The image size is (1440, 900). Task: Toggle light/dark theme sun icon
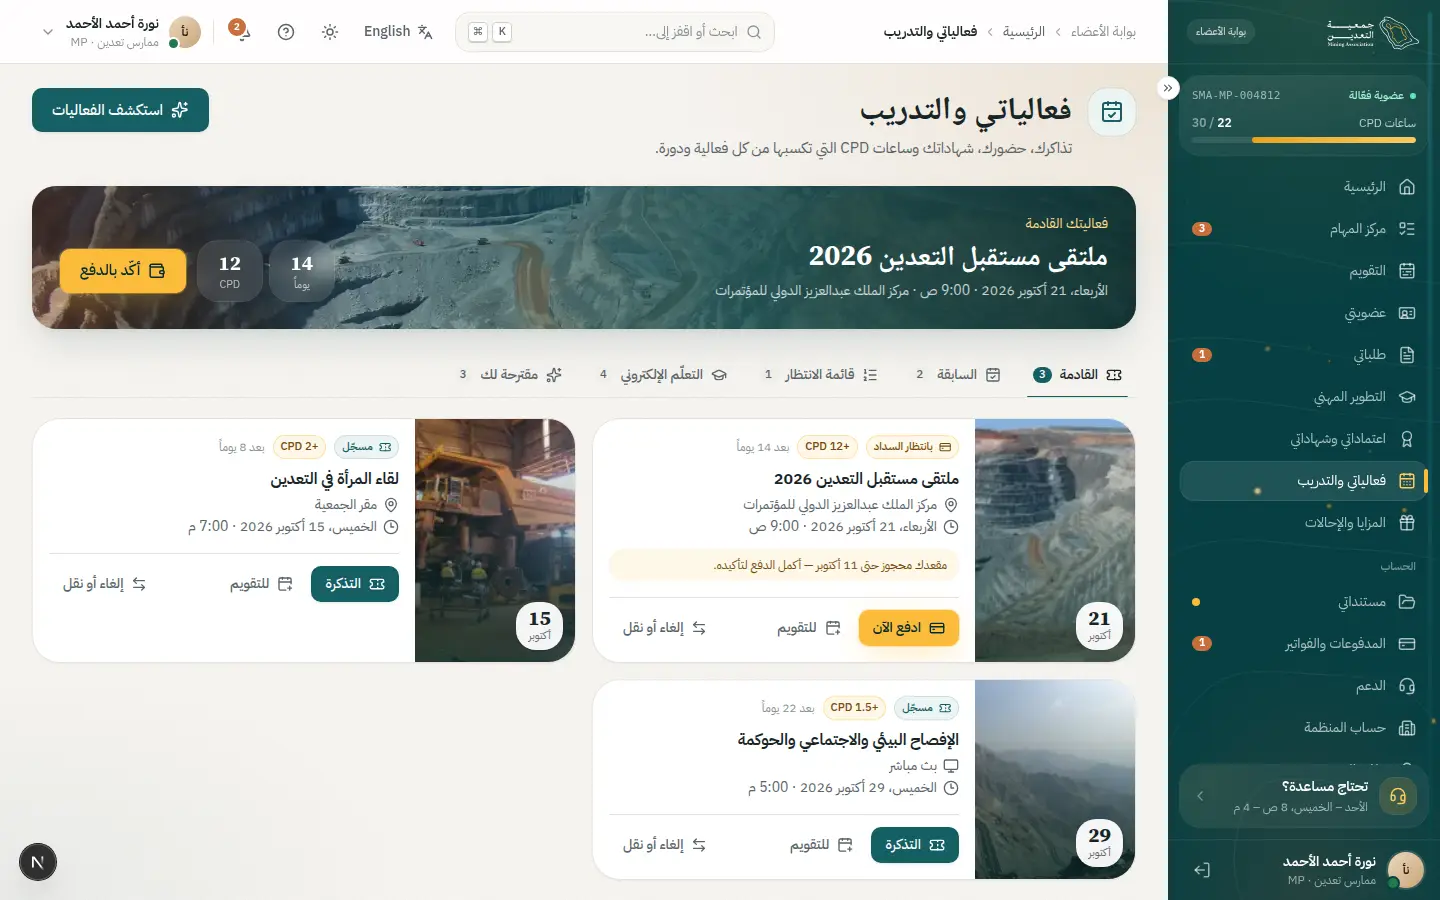(x=330, y=32)
